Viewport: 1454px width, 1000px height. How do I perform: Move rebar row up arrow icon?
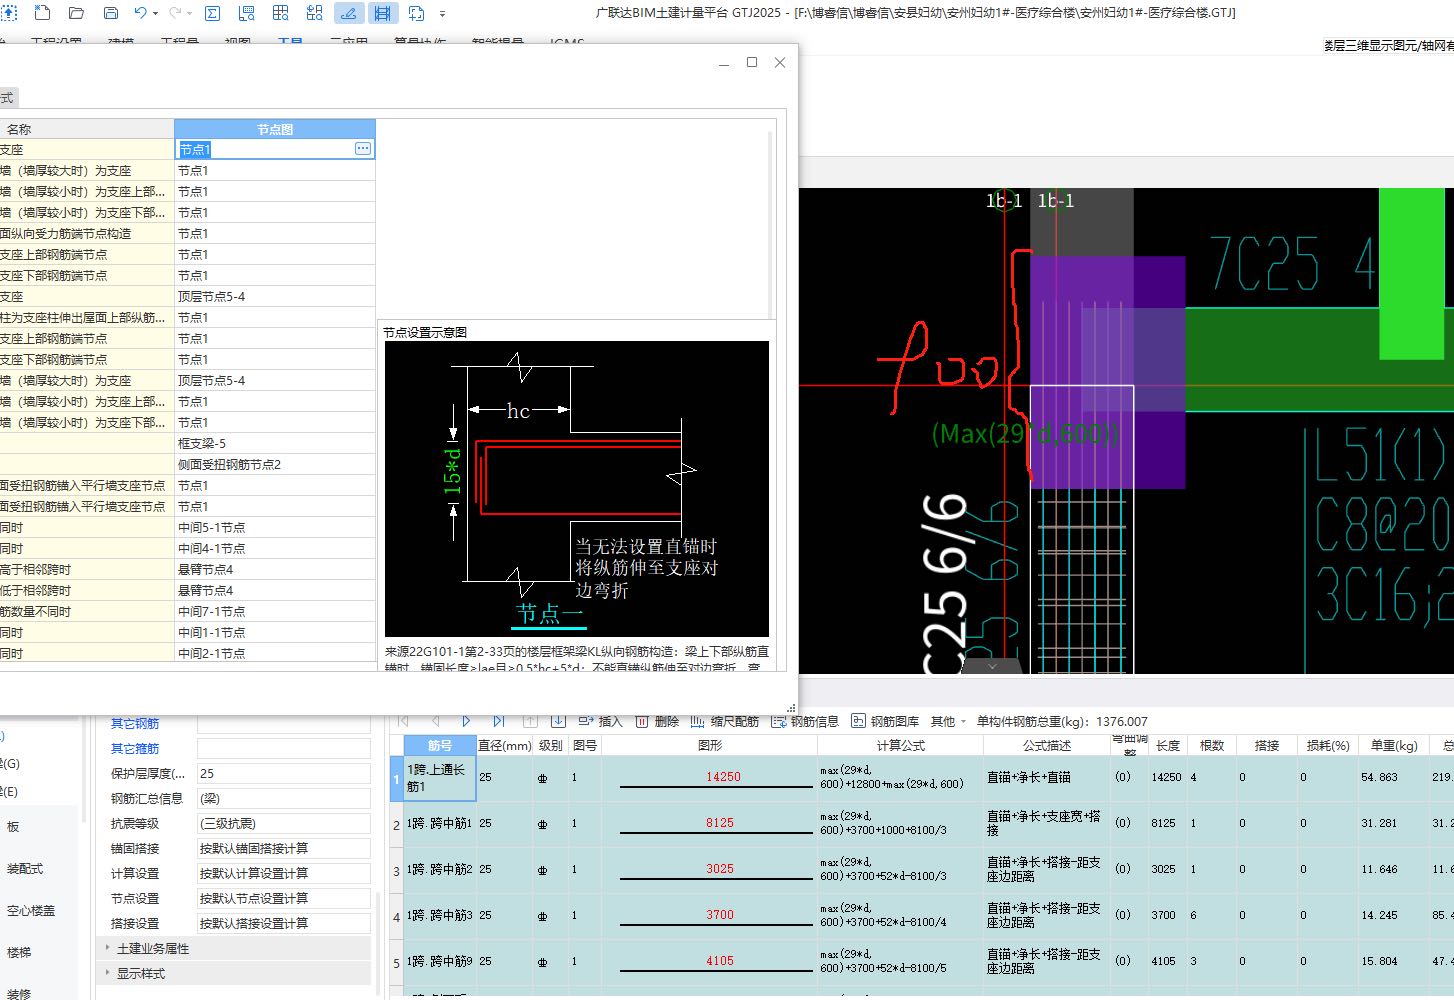530,721
